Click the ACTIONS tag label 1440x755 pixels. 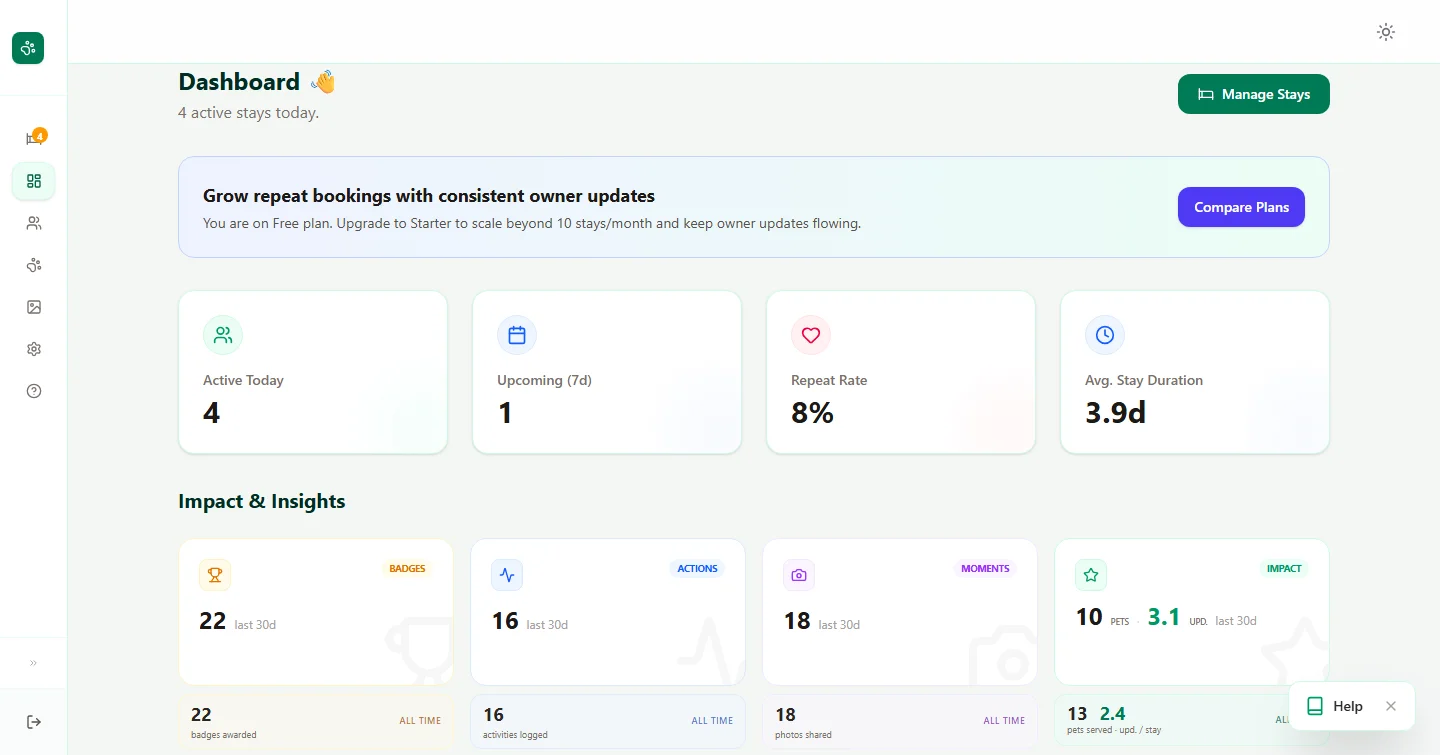tap(697, 569)
